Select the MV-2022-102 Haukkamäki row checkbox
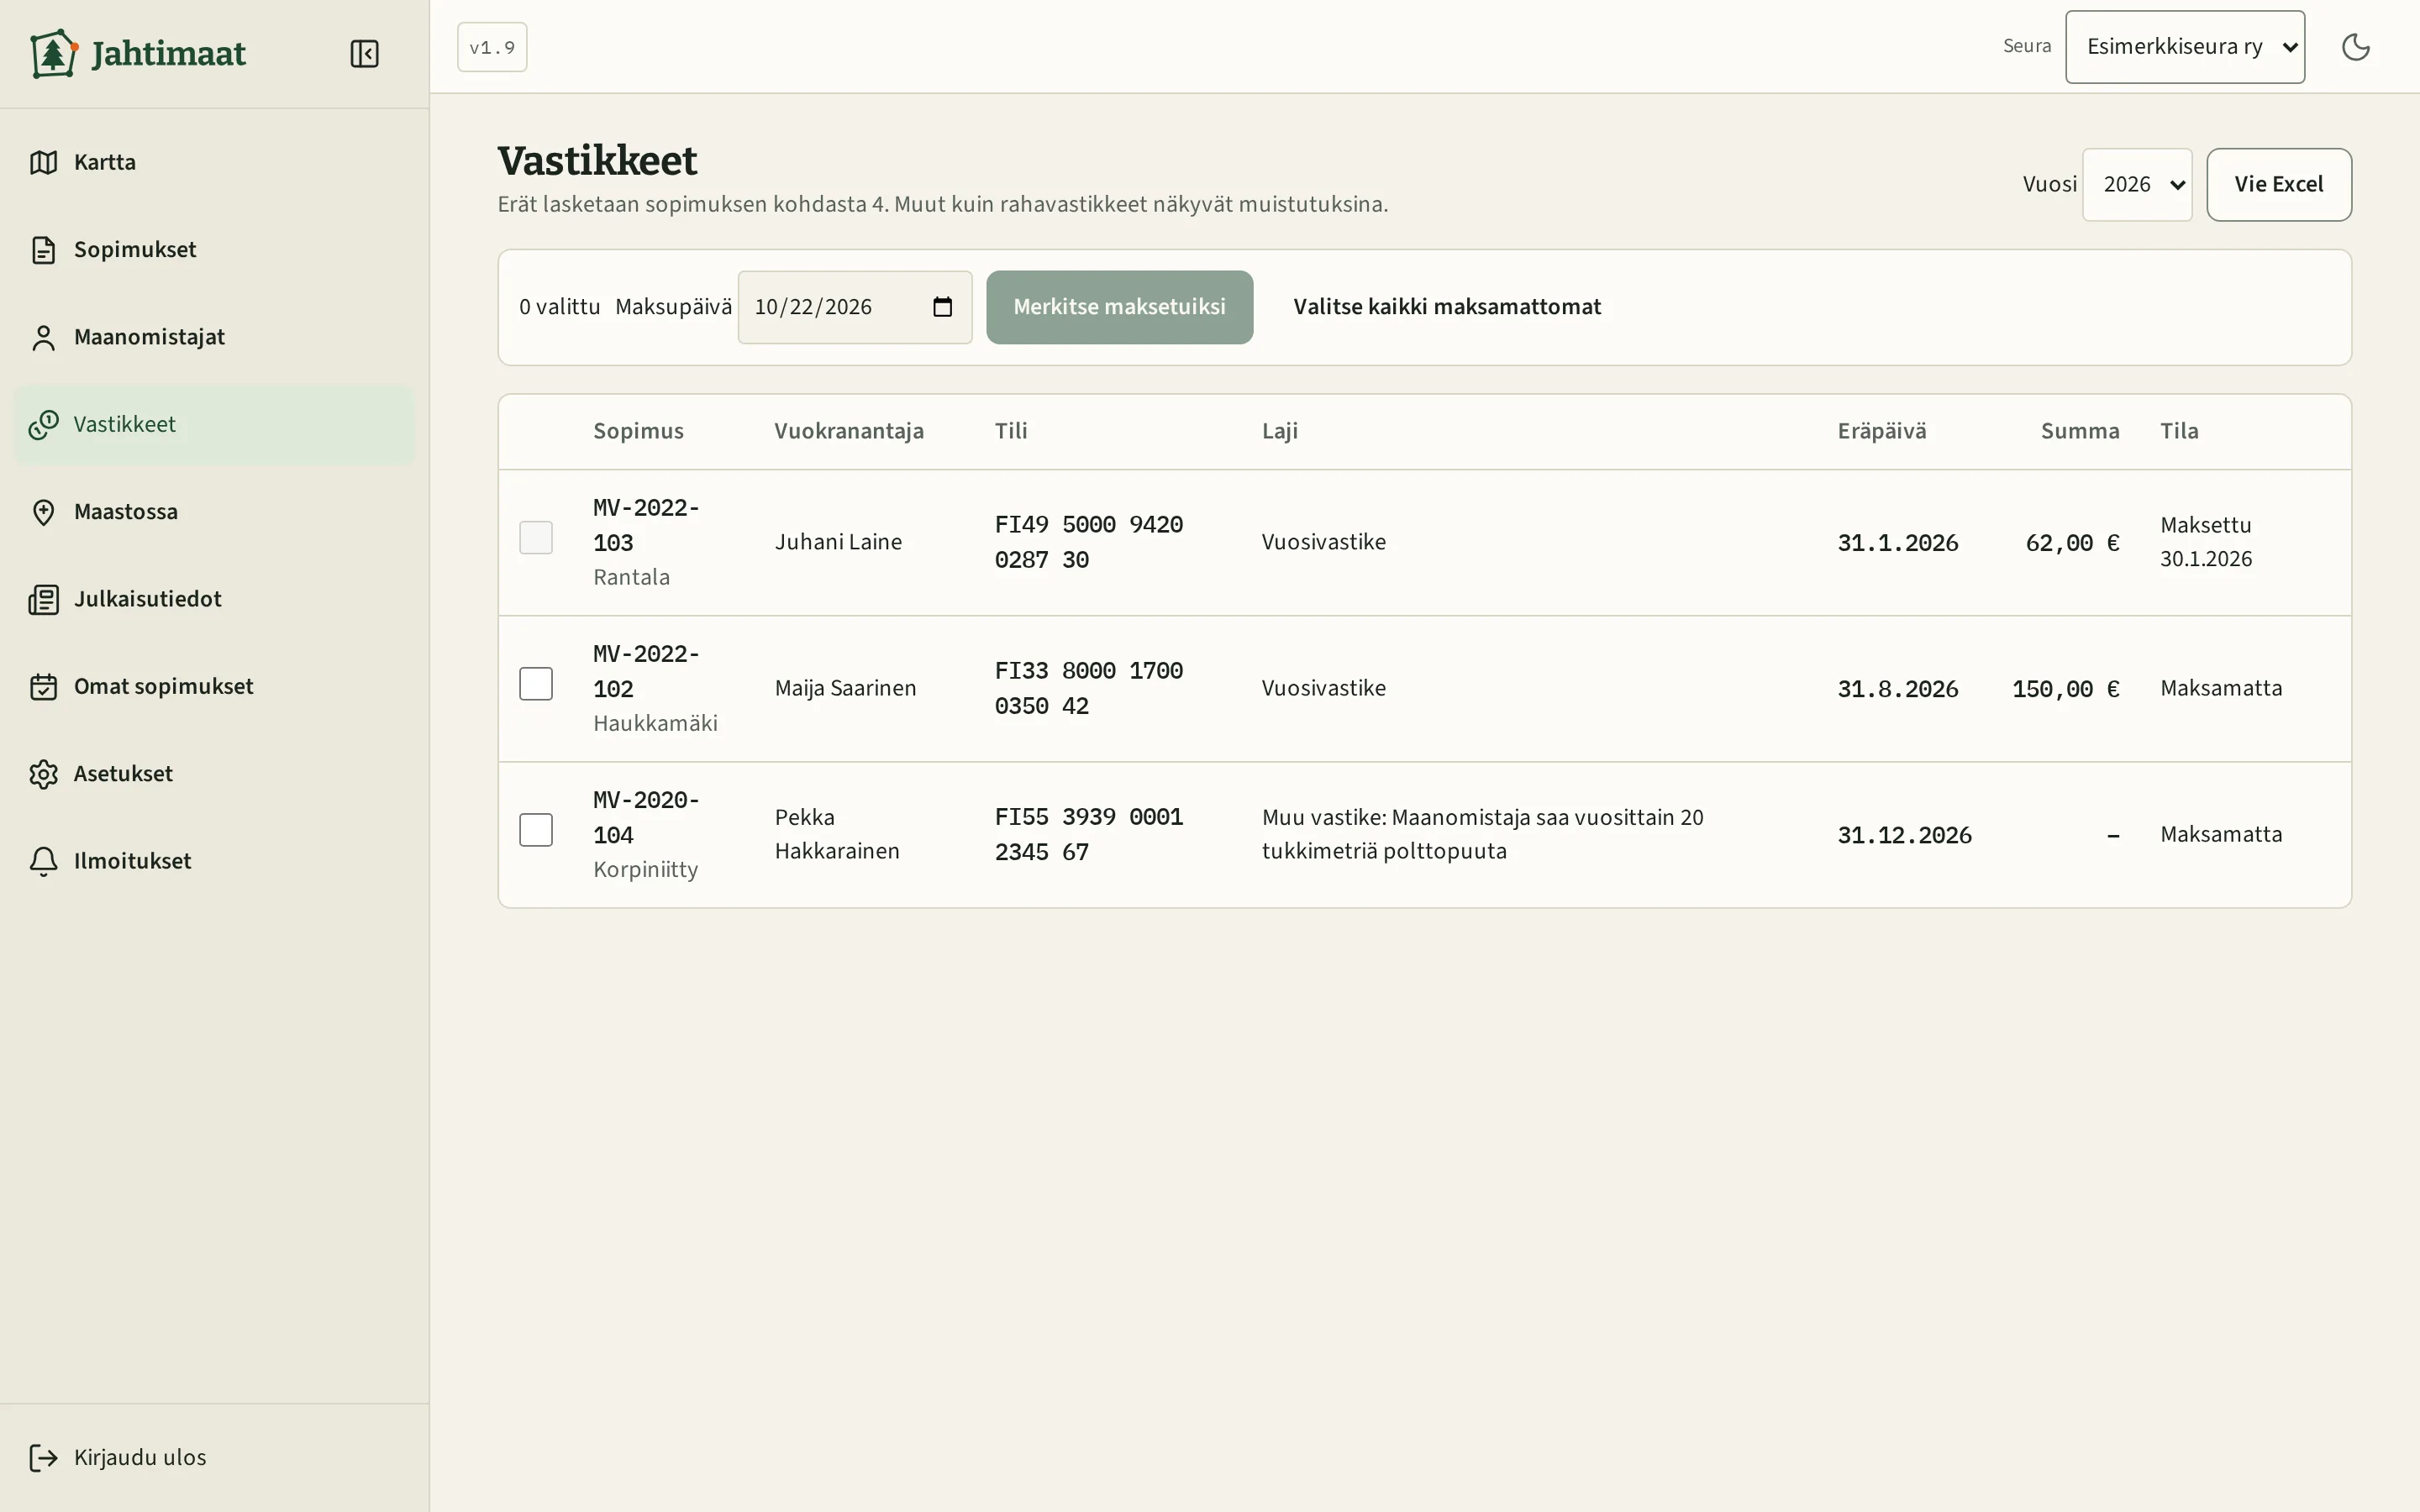Screen dimensions: 2420x1512 536,684
